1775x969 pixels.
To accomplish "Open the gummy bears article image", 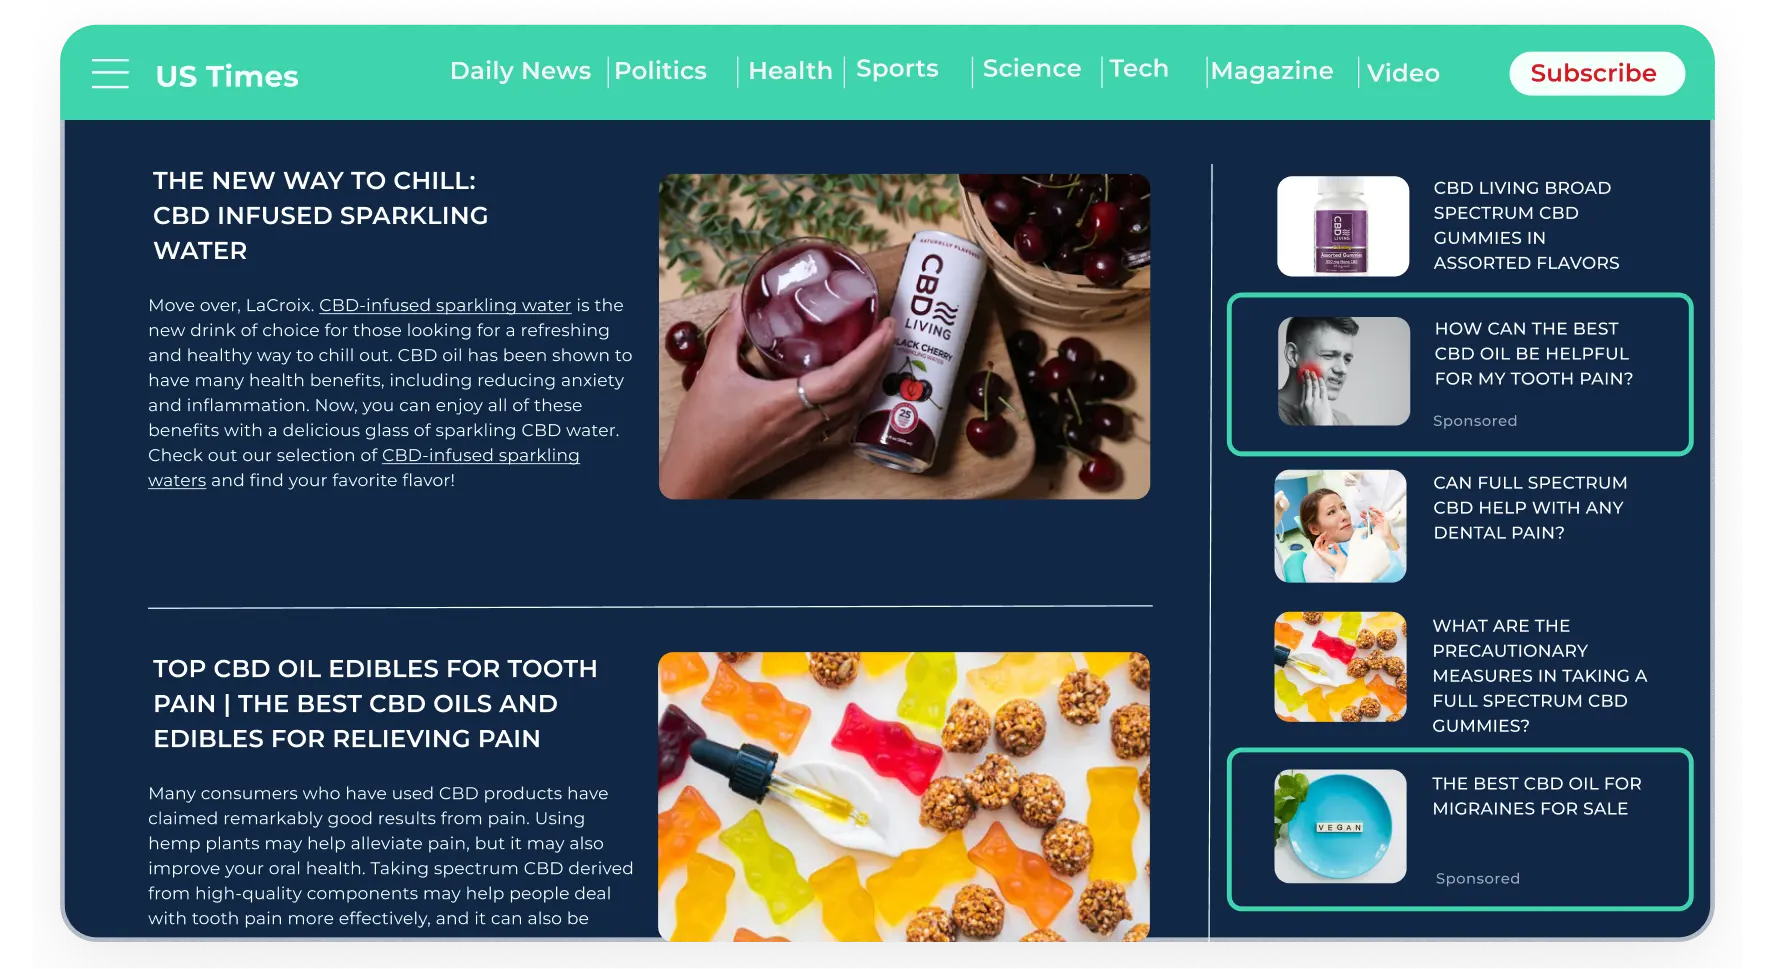I will [x=904, y=796].
